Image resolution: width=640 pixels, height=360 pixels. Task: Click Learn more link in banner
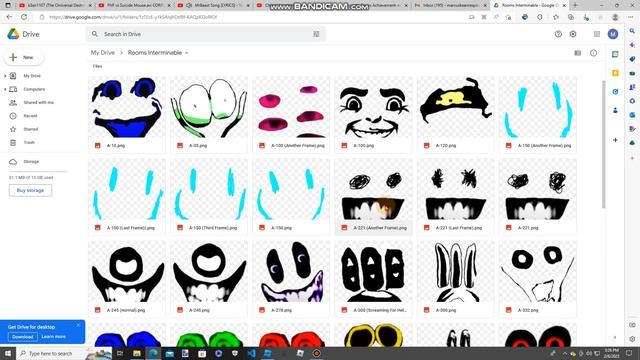pos(53,337)
